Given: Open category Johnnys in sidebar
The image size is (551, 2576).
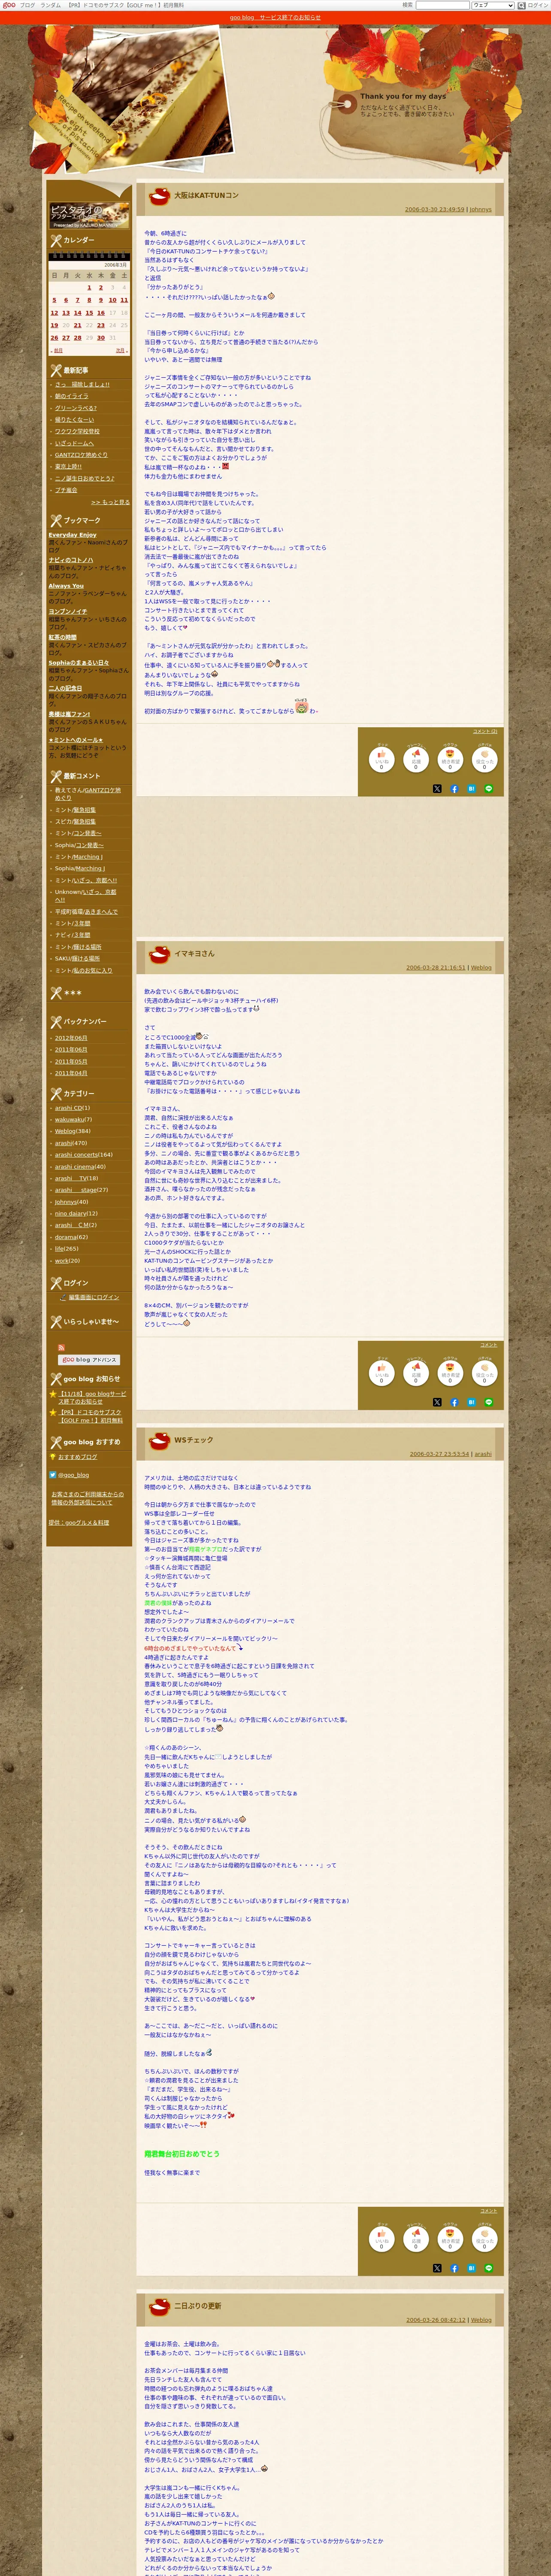Looking at the screenshot, I should (66, 1202).
